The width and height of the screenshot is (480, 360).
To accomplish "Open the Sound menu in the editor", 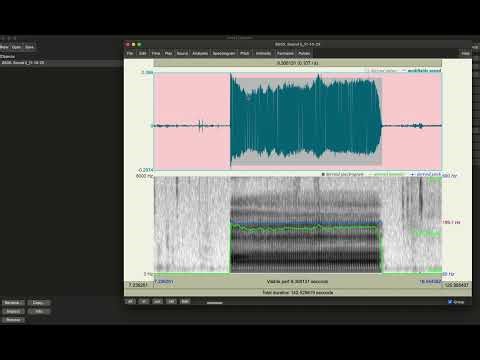I will (x=182, y=53).
